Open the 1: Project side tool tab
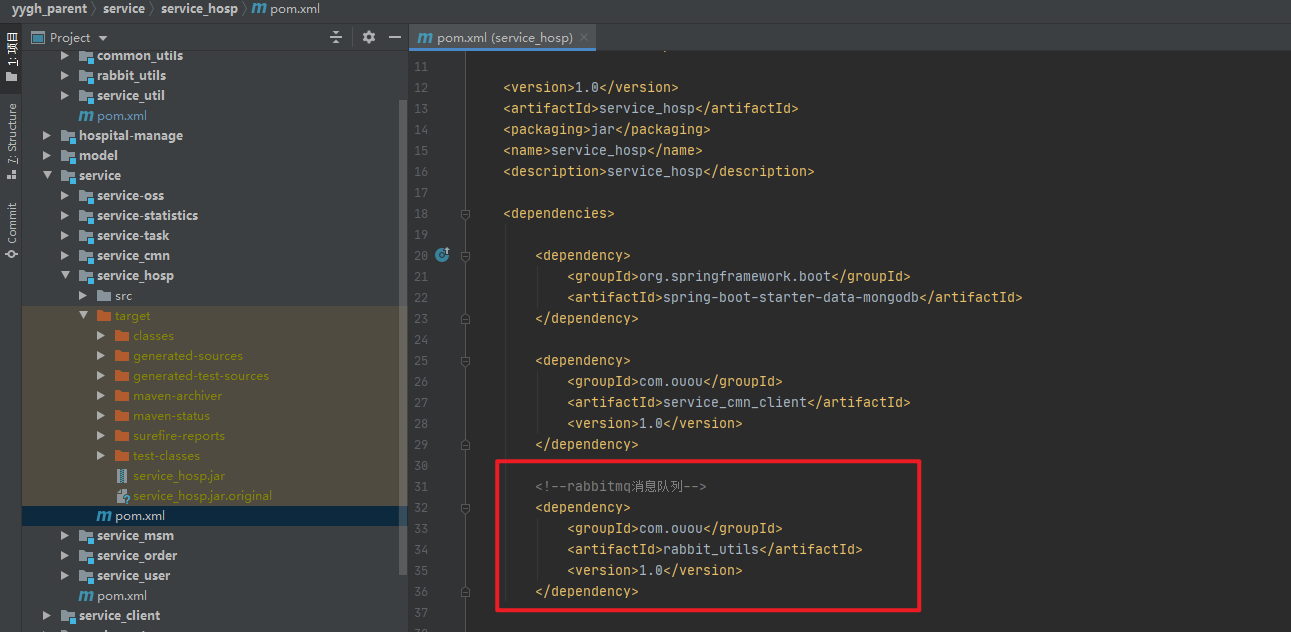Viewport: 1291px width, 632px height. click(11, 57)
